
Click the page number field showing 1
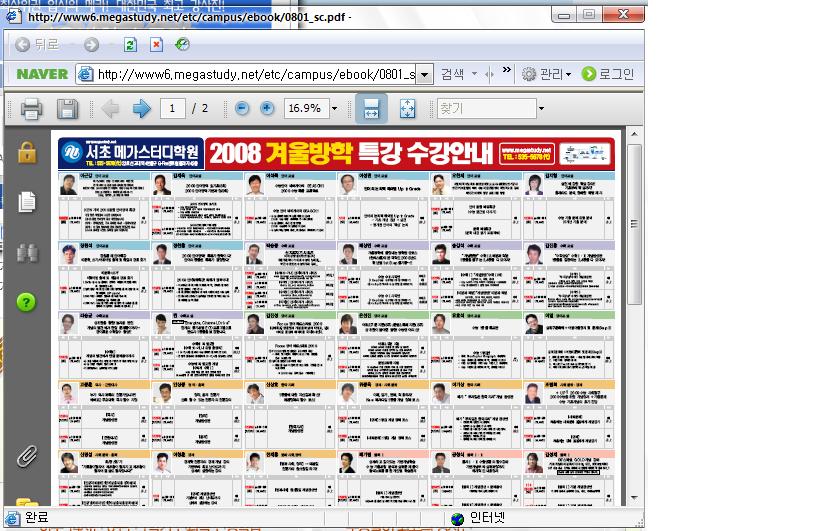pyautogui.click(x=172, y=109)
